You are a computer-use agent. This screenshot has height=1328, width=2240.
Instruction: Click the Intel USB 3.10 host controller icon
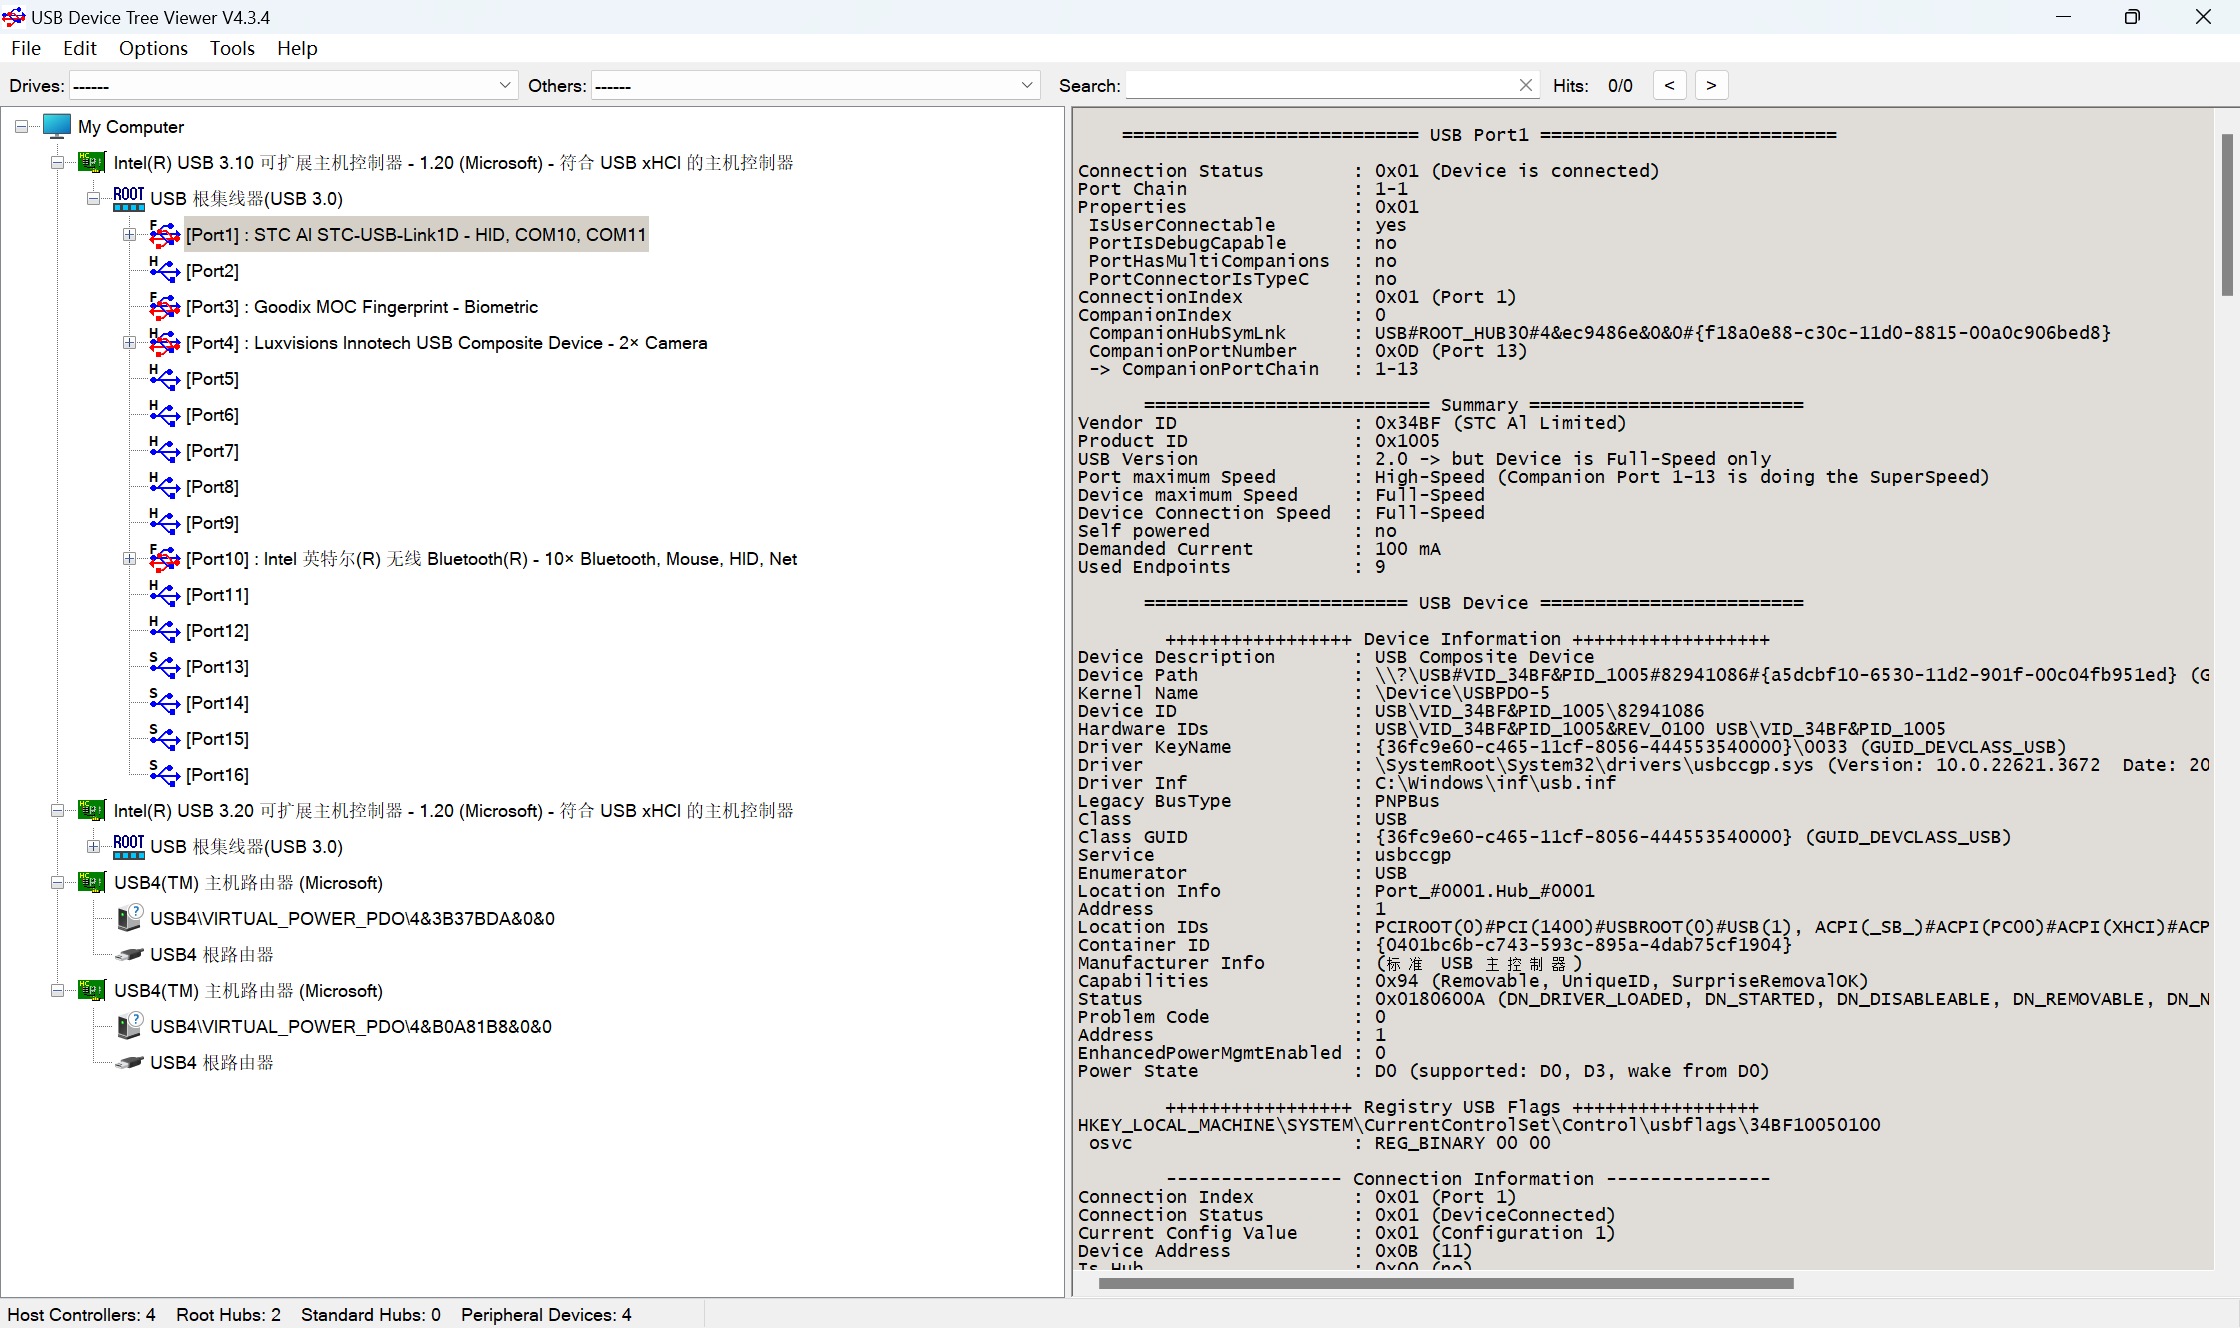(x=92, y=162)
